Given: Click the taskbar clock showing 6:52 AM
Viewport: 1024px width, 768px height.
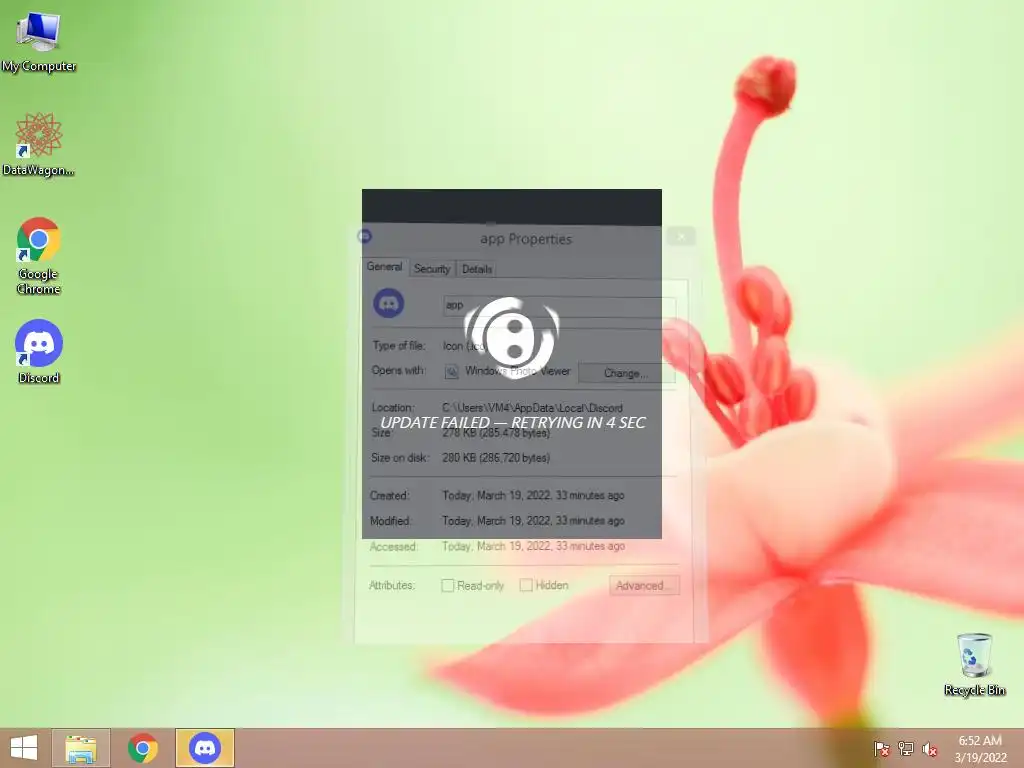Looking at the screenshot, I should pos(980,749).
